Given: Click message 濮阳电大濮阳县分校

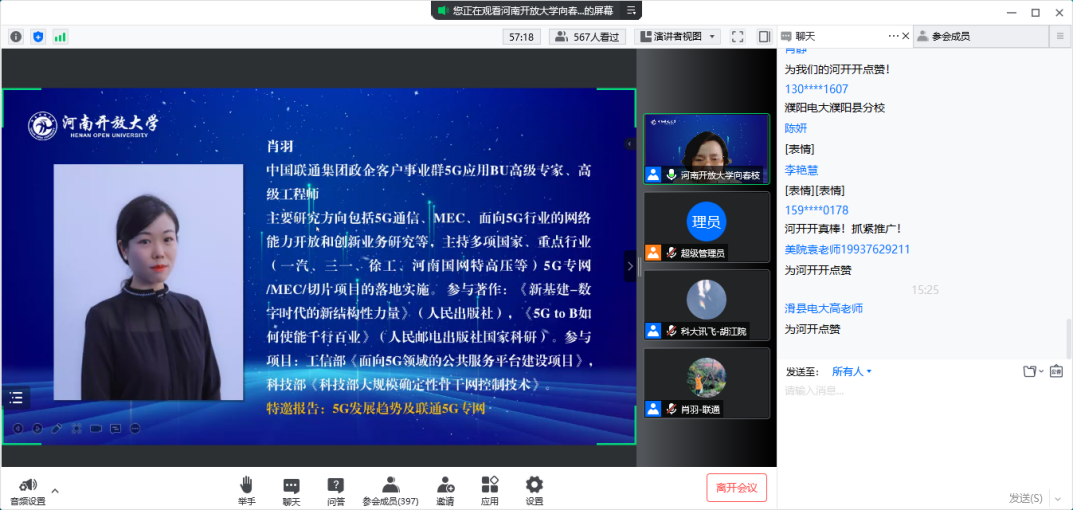Looking at the screenshot, I should [835, 107].
